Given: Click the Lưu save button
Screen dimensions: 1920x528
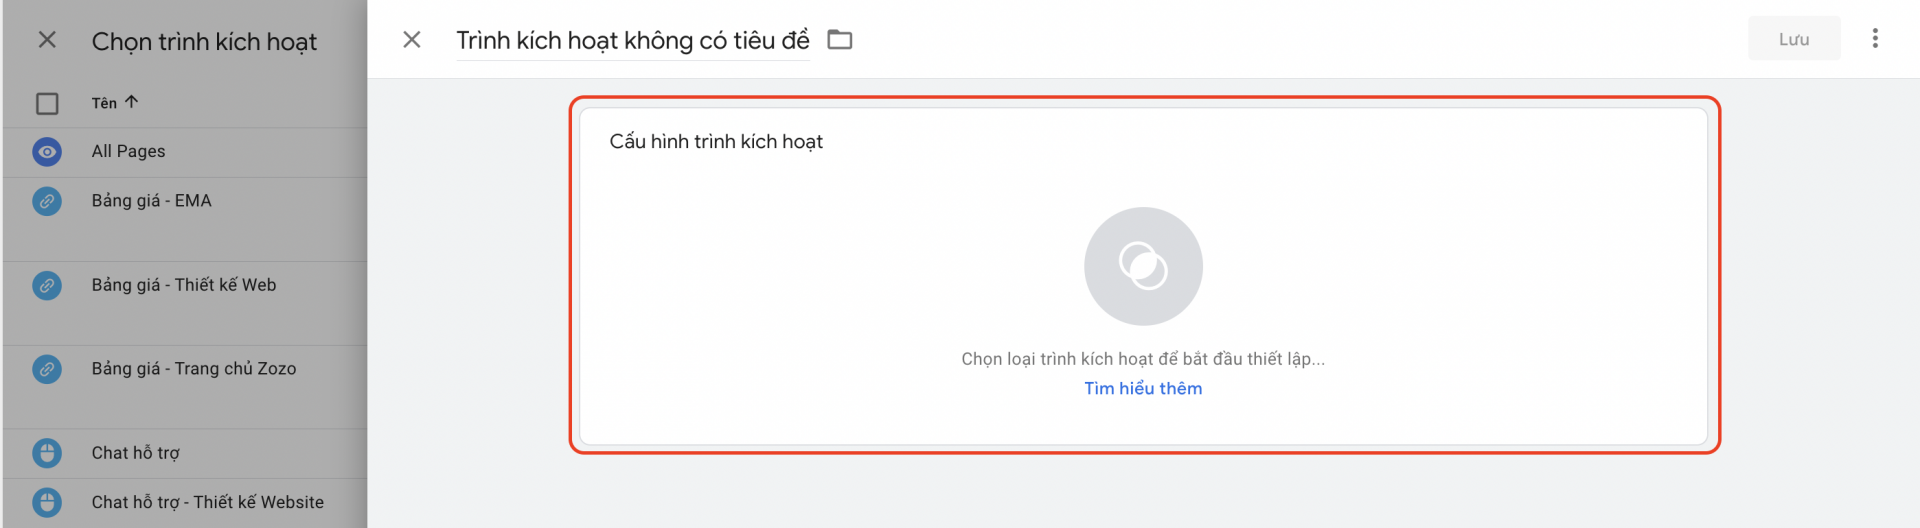Looking at the screenshot, I should [1794, 39].
